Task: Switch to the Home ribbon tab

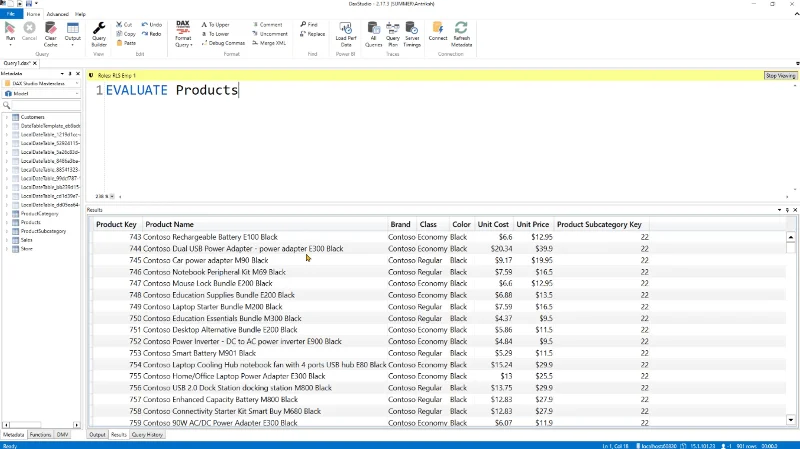Action: [33, 14]
